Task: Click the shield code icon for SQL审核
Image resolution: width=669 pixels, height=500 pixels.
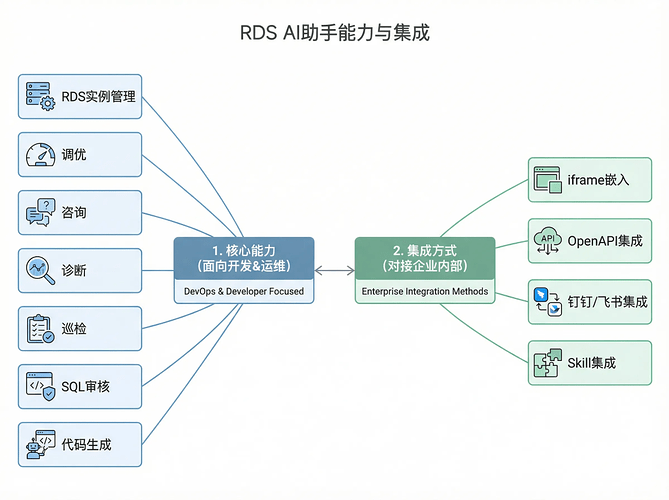Action: pos(40,386)
